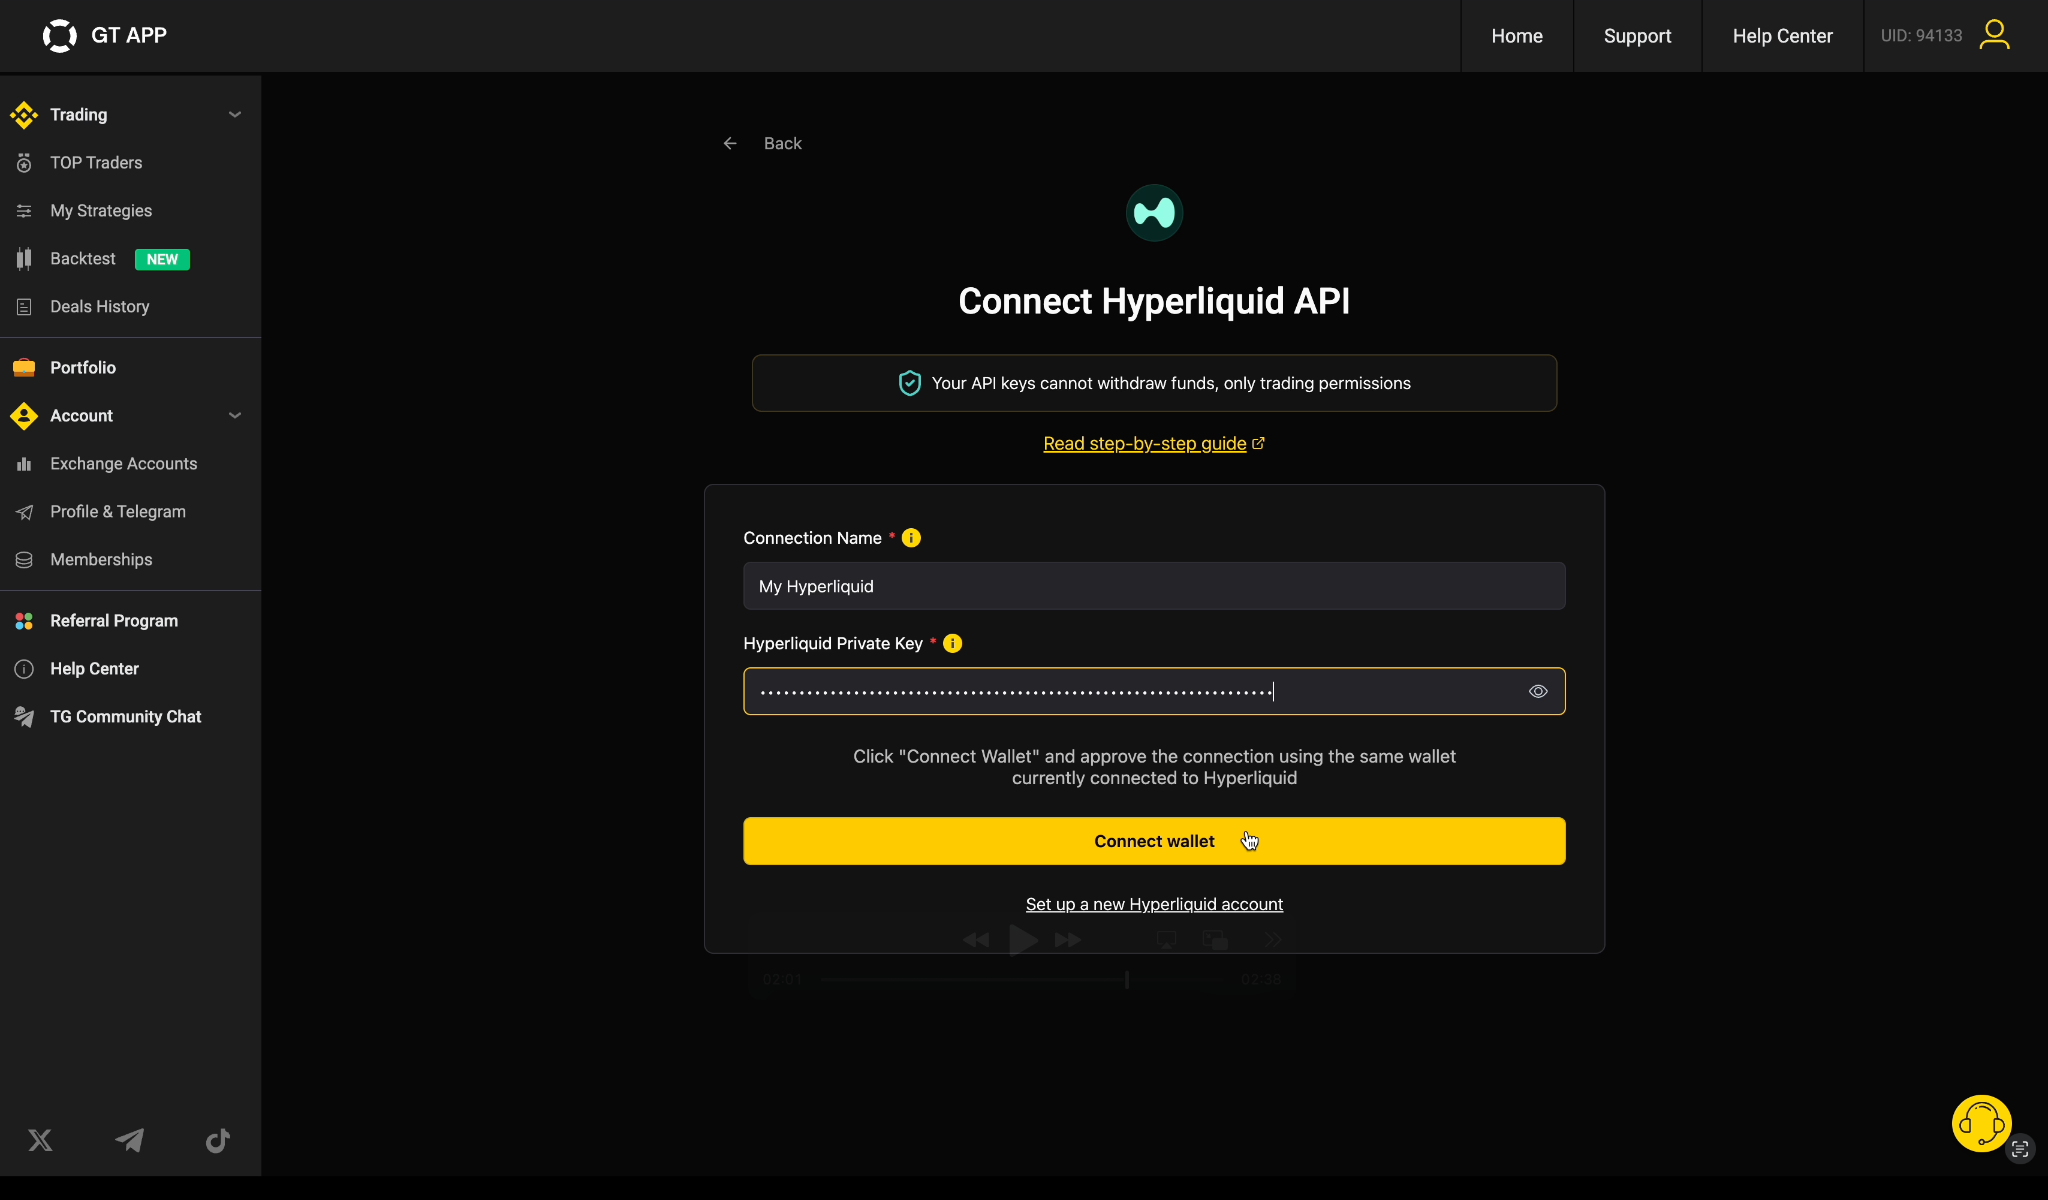
Task: Open the user profile avatar icon
Action: (1994, 35)
